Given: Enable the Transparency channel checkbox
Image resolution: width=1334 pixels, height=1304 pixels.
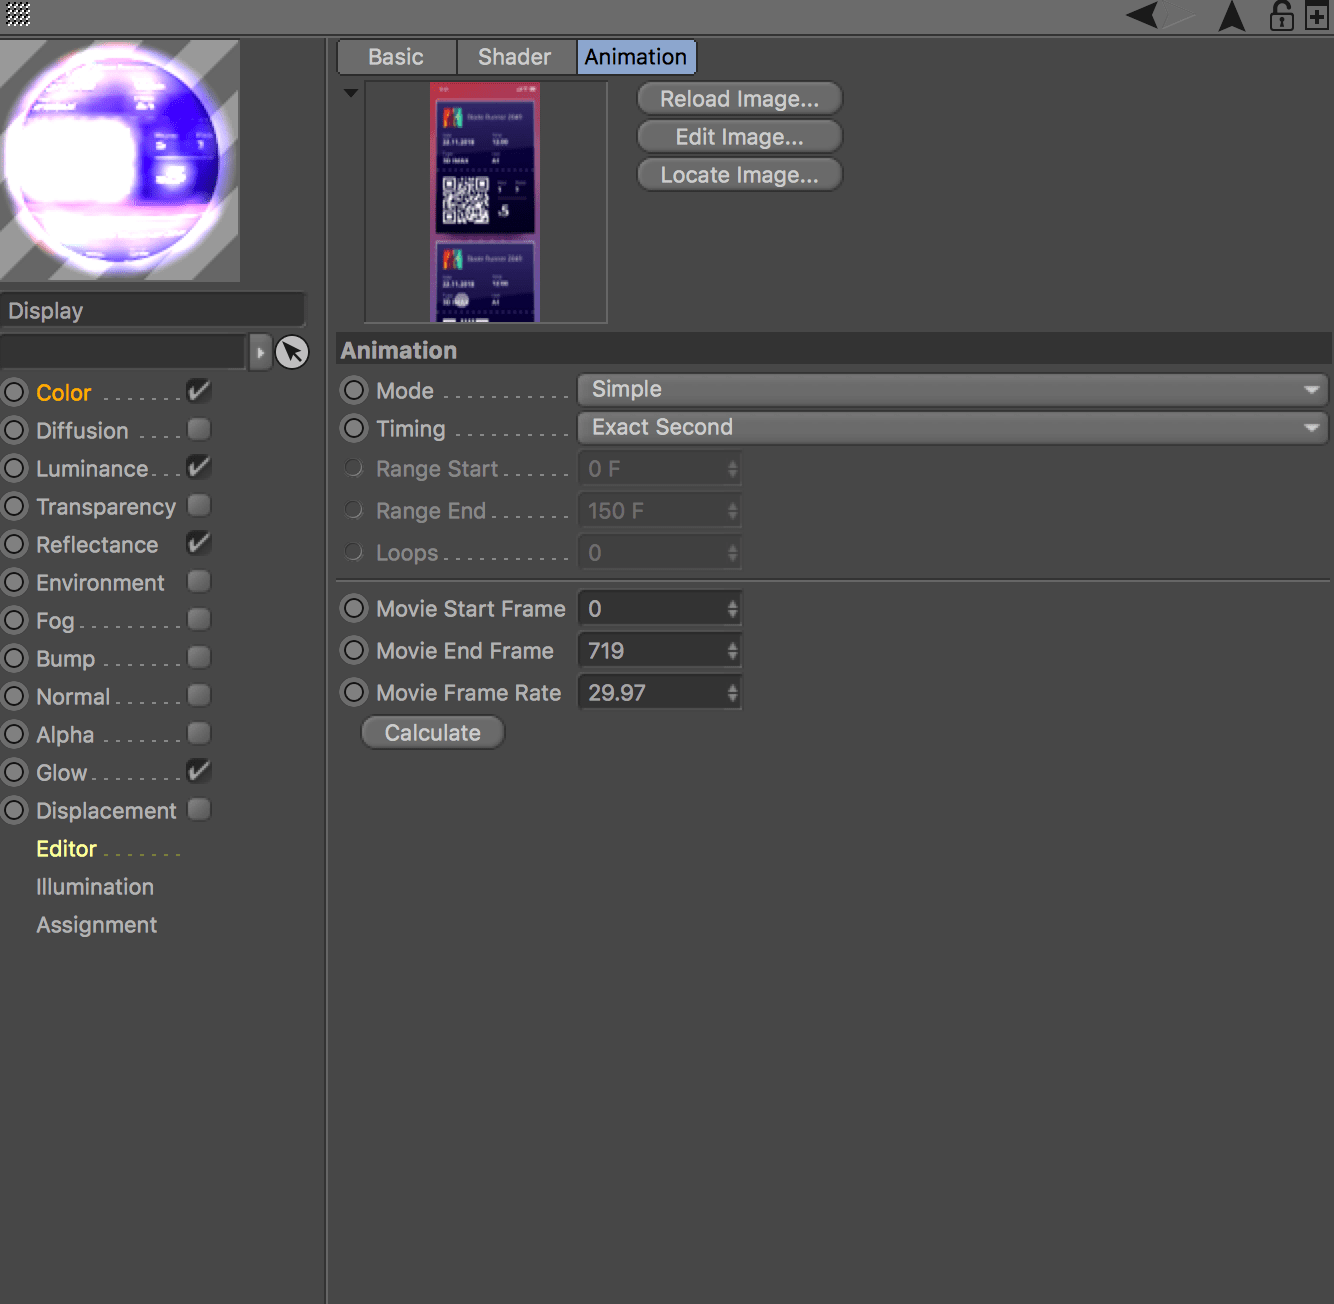Looking at the screenshot, I should (x=199, y=506).
